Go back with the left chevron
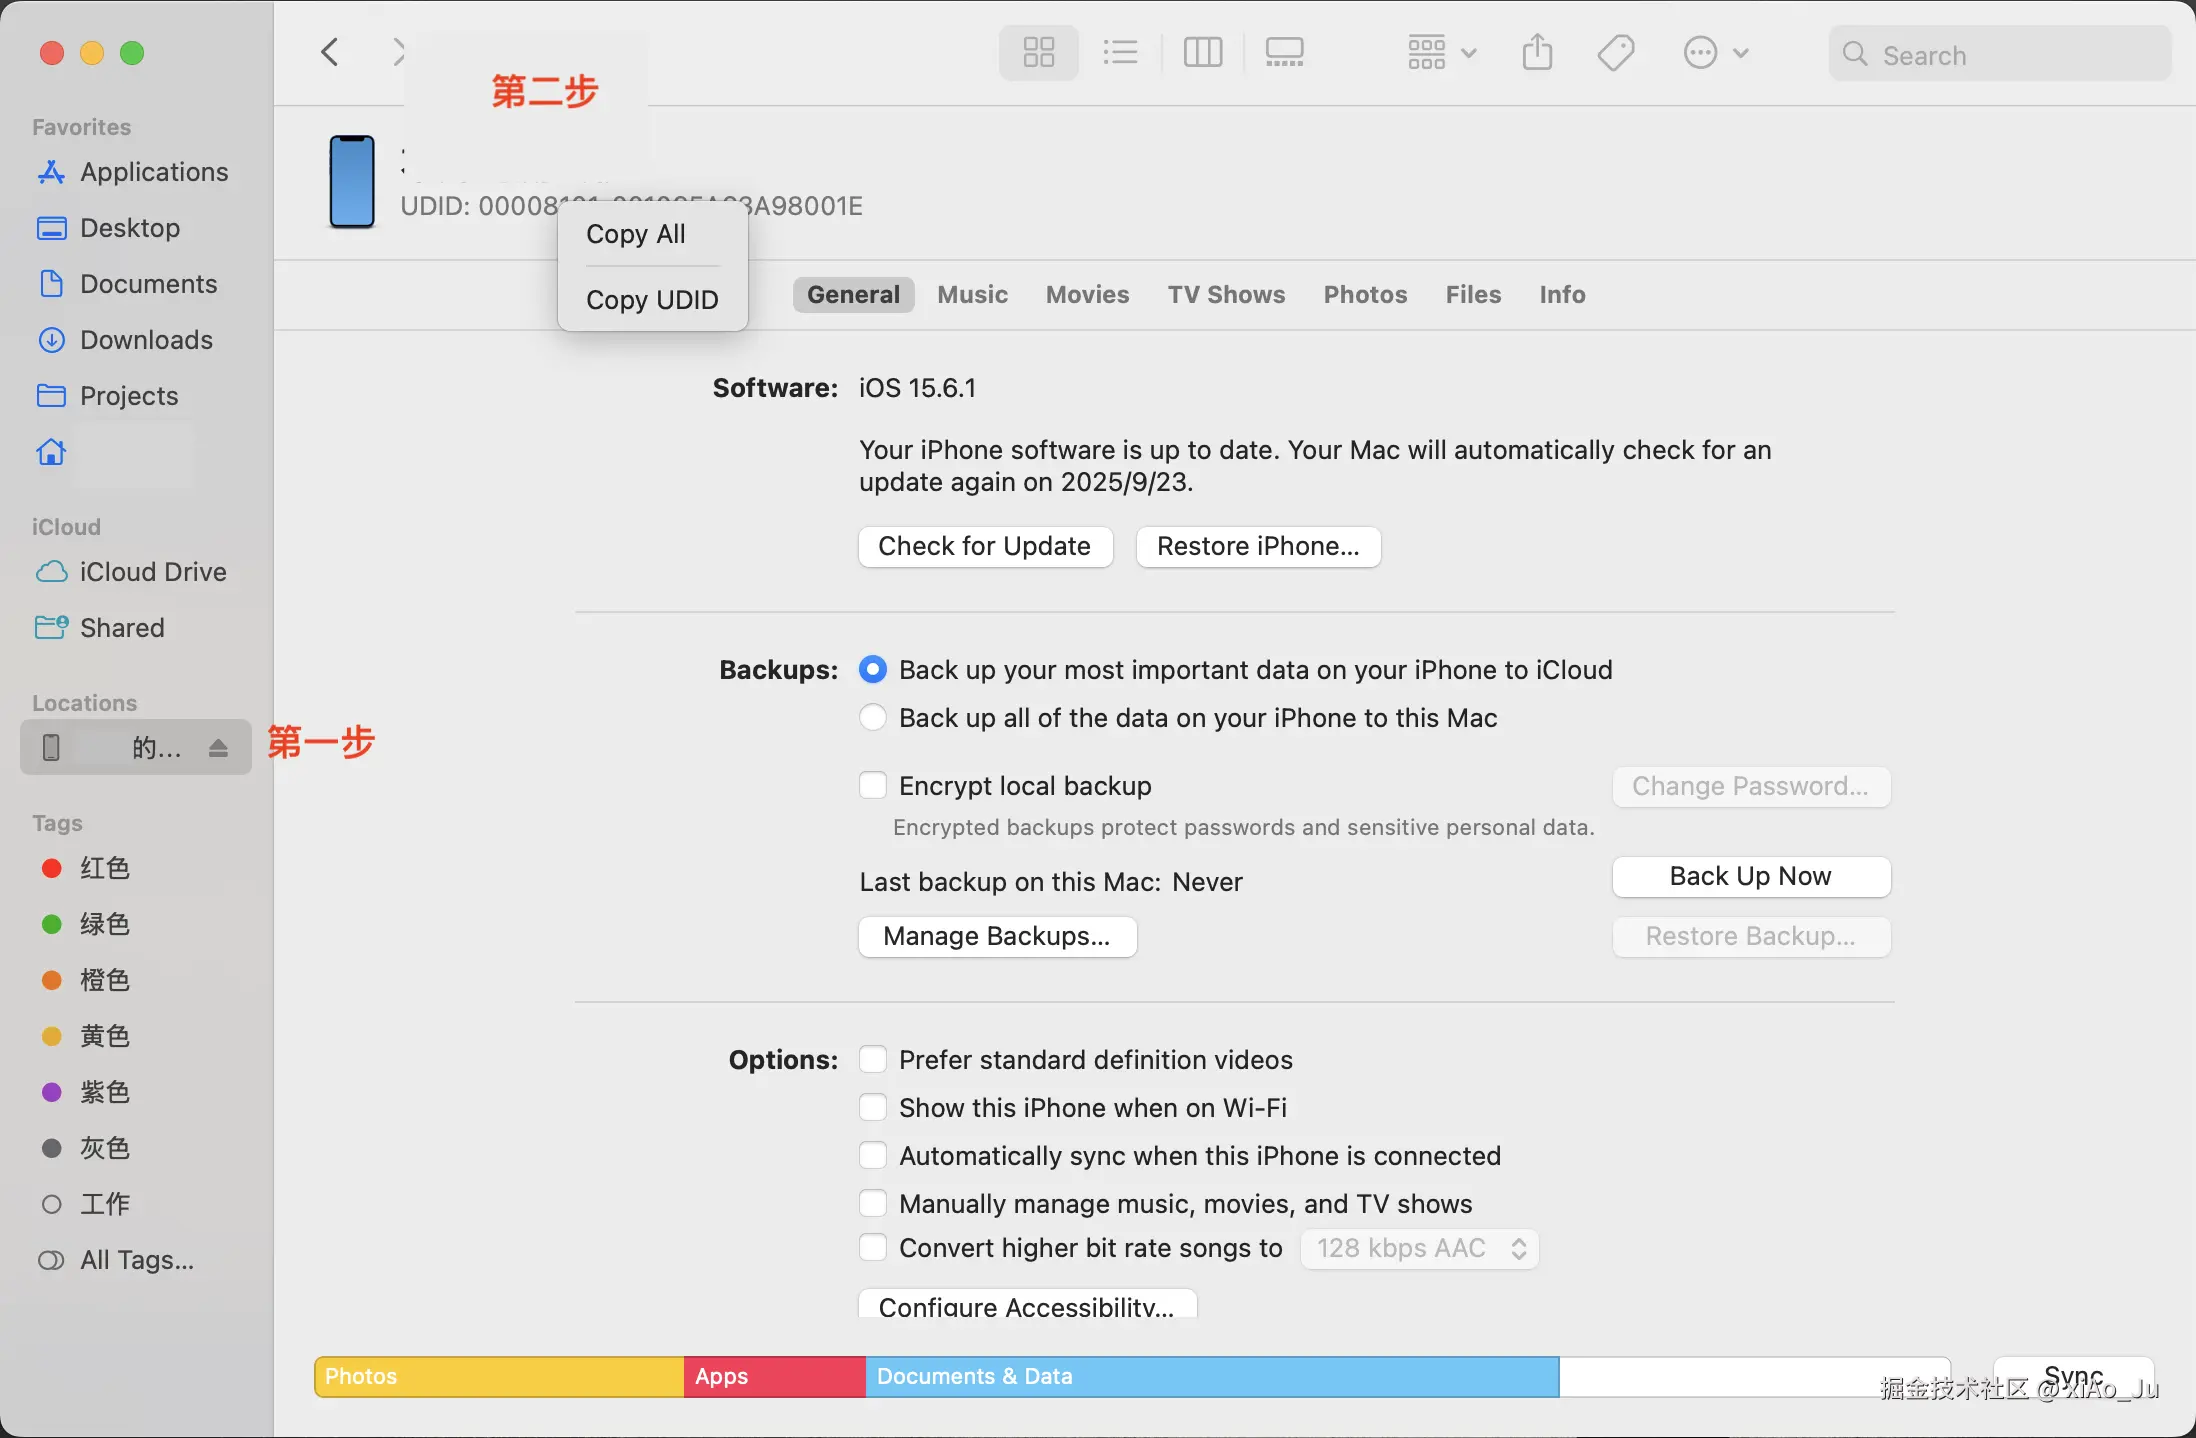The image size is (2196, 1438). (x=330, y=52)
